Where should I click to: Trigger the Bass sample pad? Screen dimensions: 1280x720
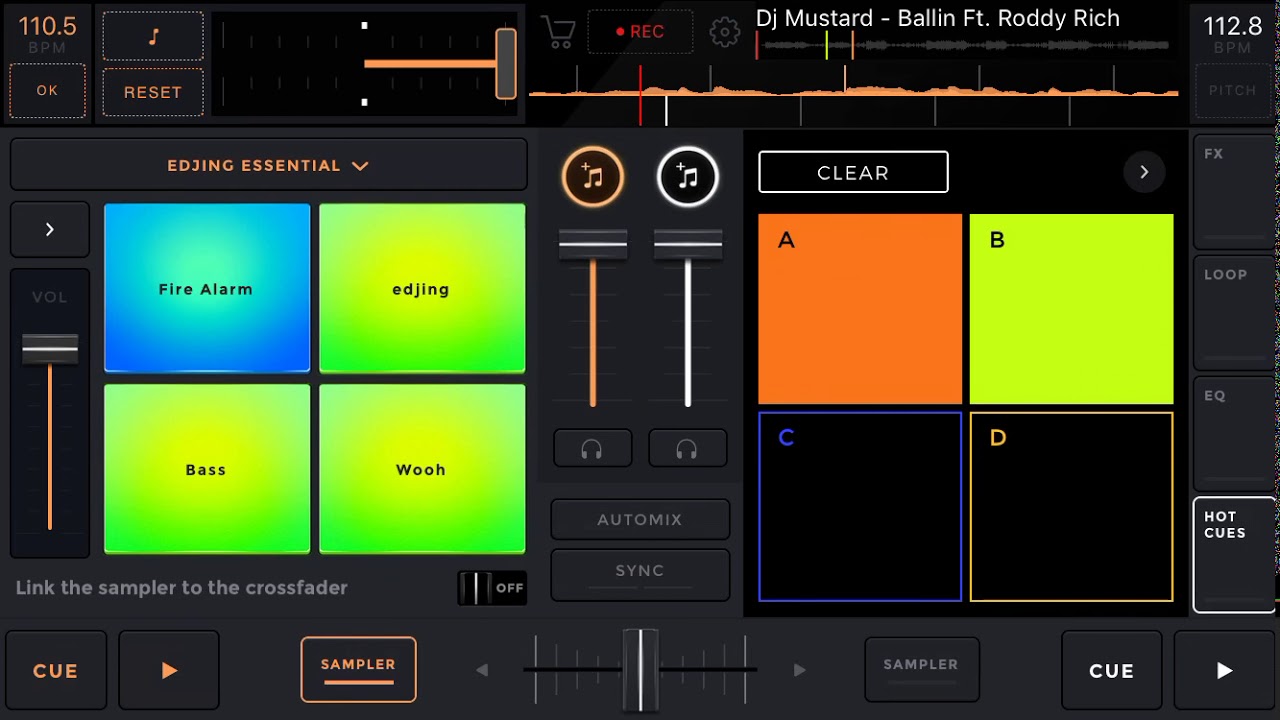(207, 469)
